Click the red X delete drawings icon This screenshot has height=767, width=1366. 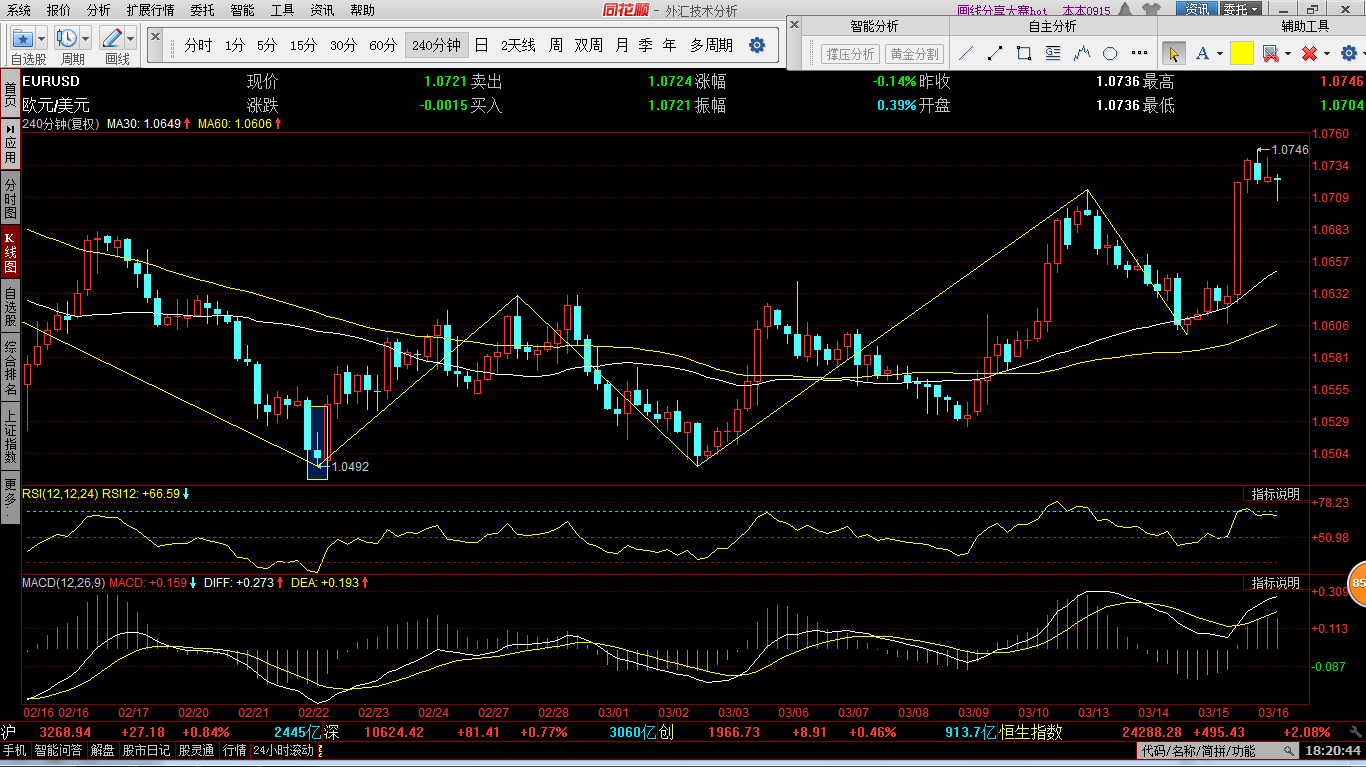coord(1309,53)
